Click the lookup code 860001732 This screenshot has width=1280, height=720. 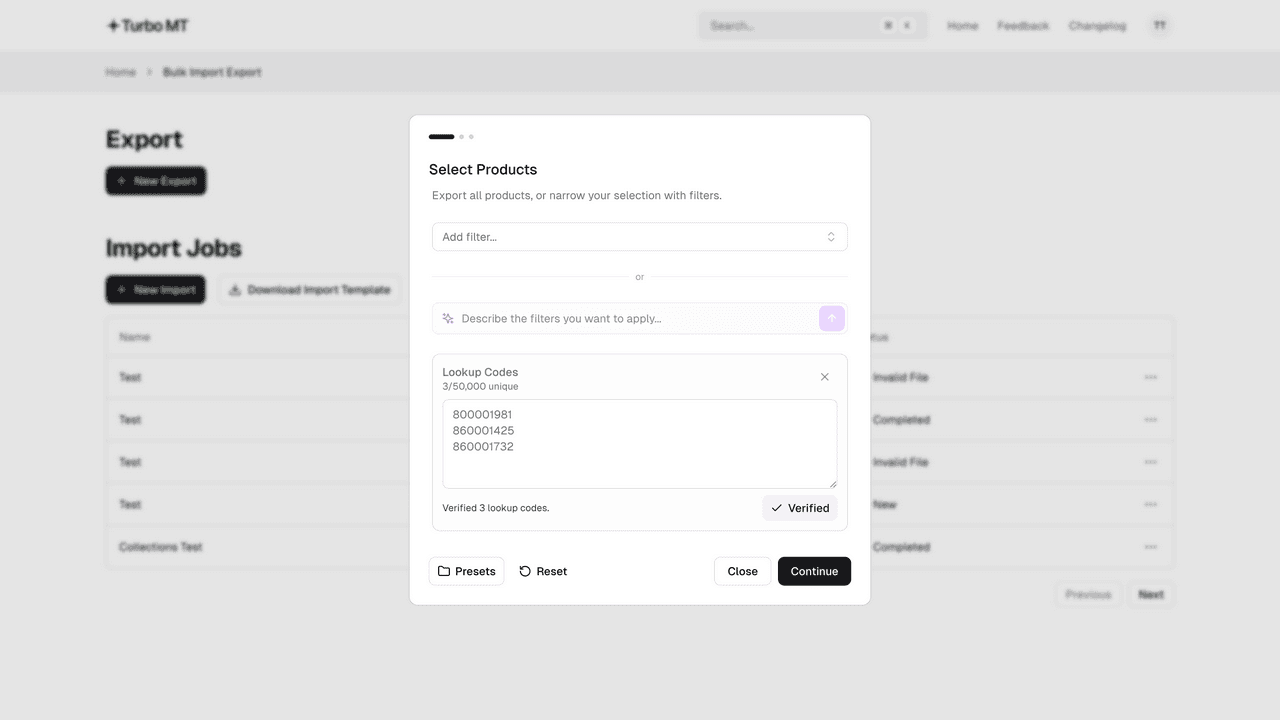[x=483, y=447]
